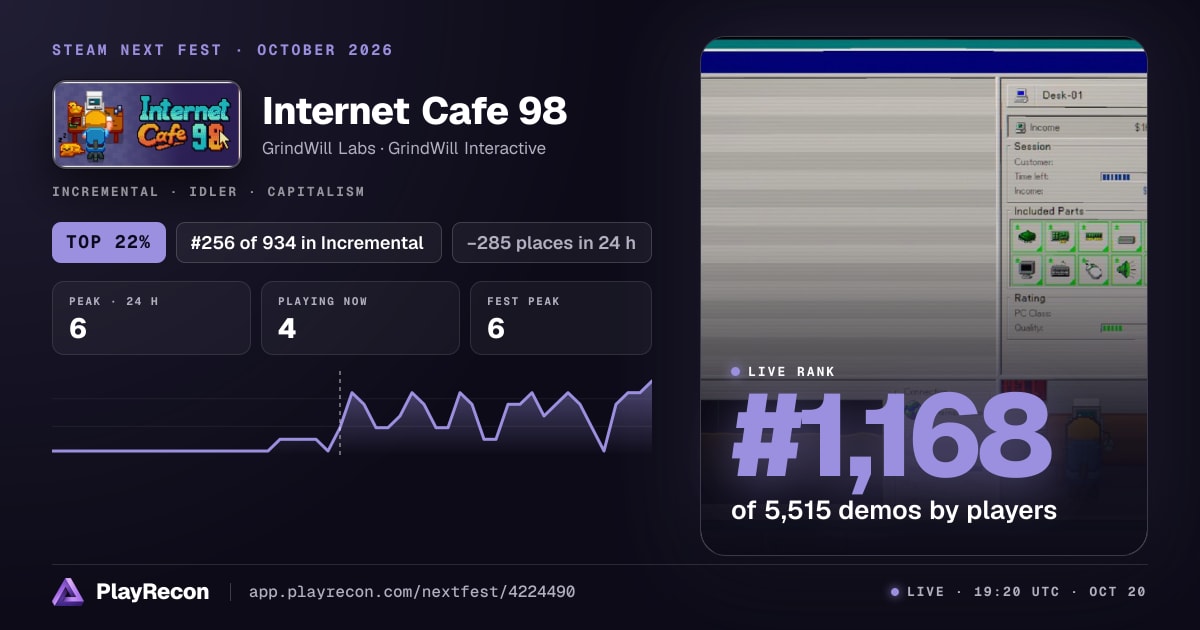Select the expansion card part icon
The height and width of the screenshot is (630, 1200).
[x=1062, y=238]
